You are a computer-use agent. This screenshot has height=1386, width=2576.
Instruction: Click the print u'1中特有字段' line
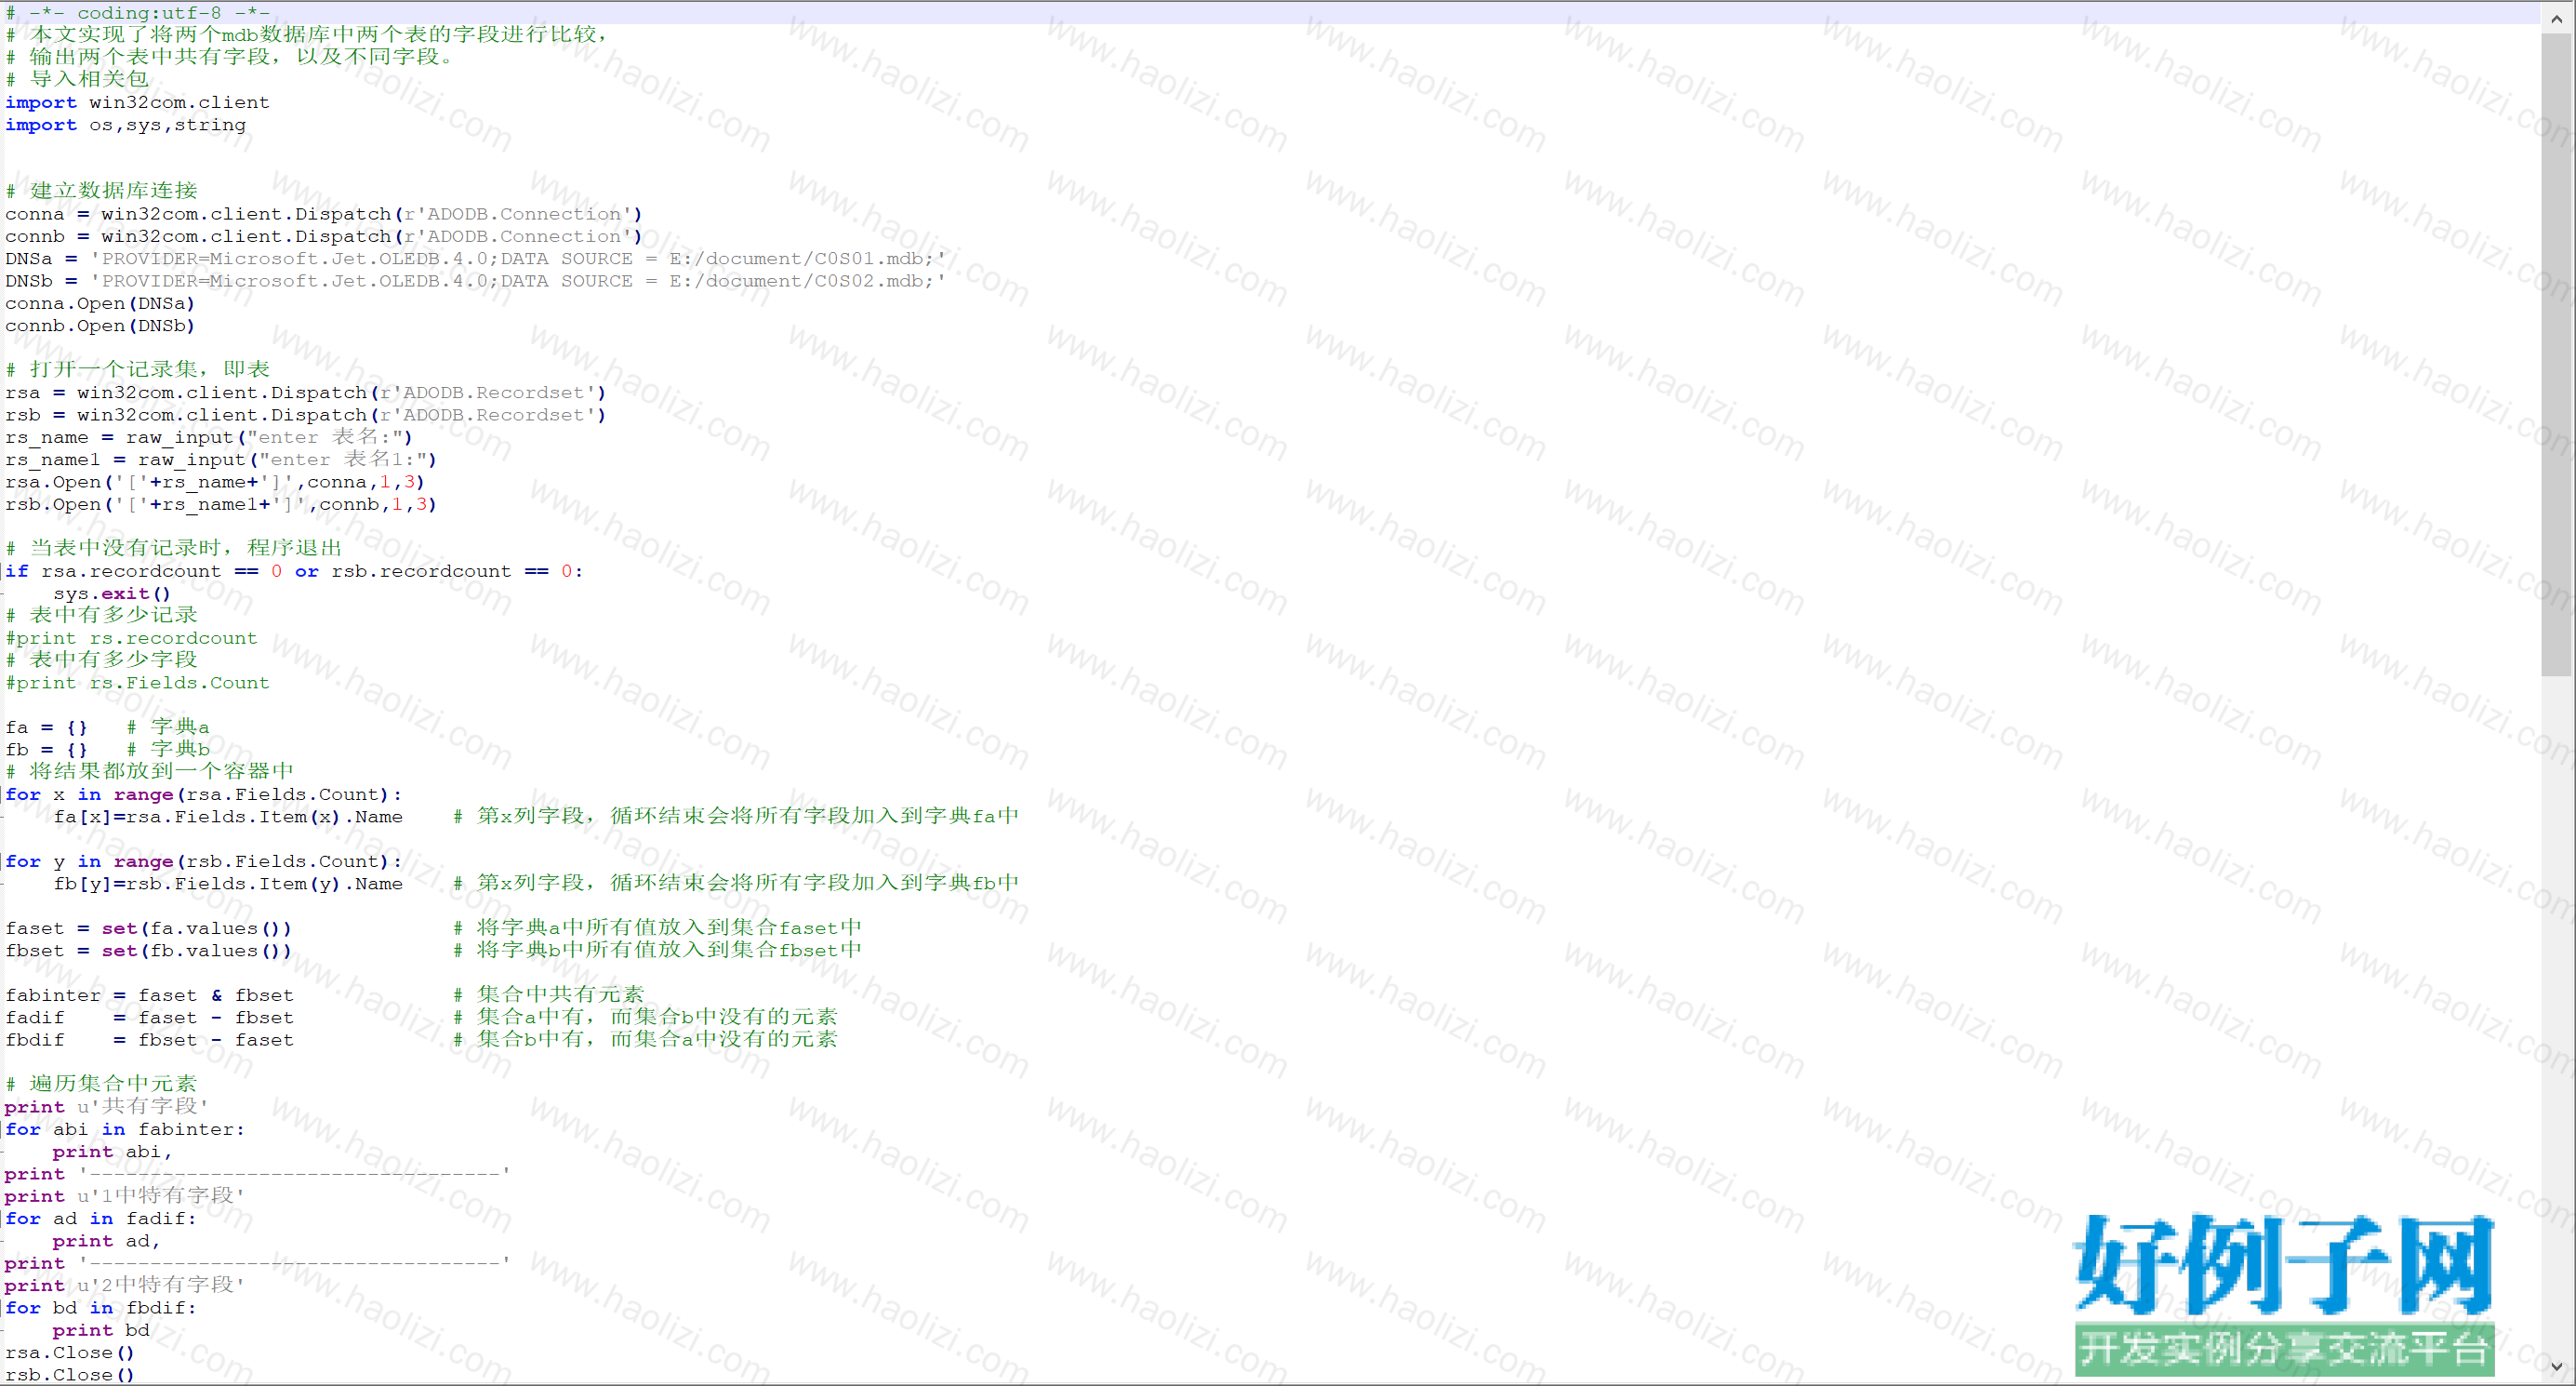pyautogui.click(x=124, y=1196)
